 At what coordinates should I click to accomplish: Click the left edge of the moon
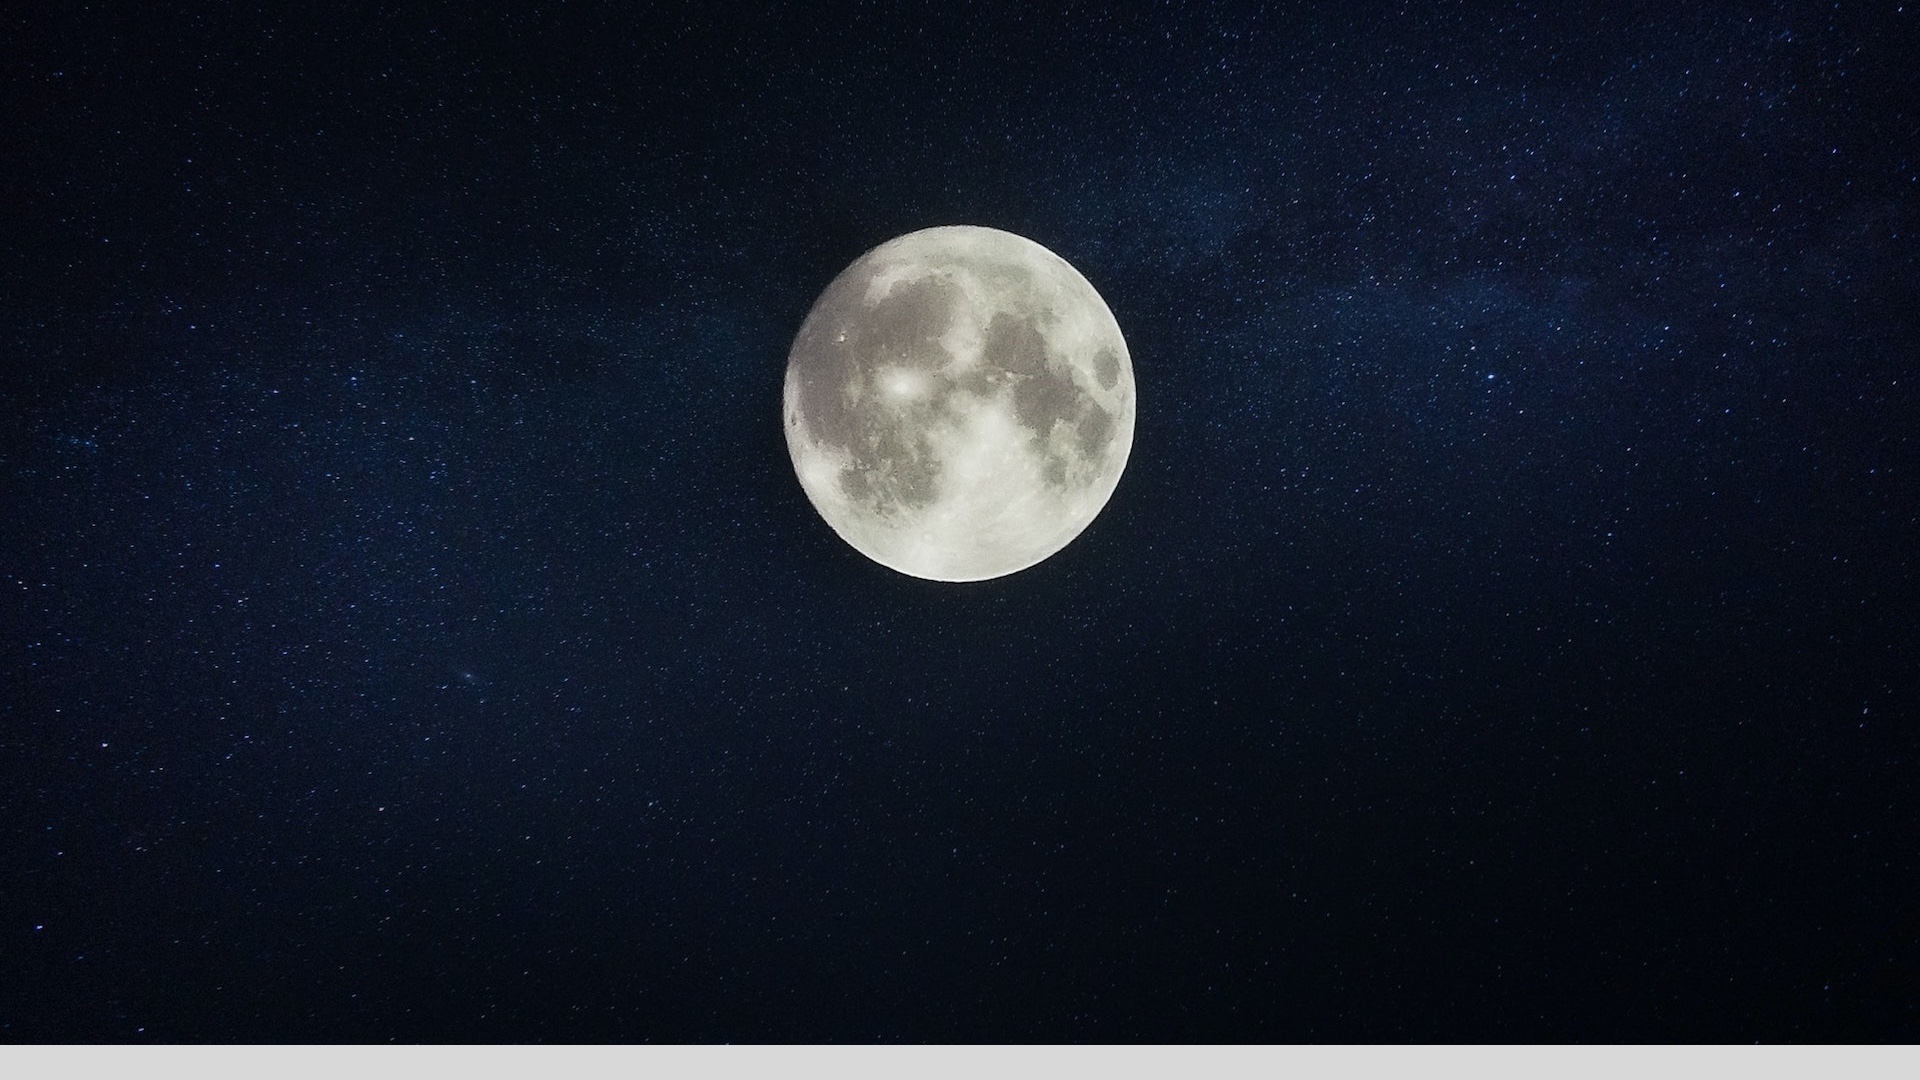[x=787, y=403]
